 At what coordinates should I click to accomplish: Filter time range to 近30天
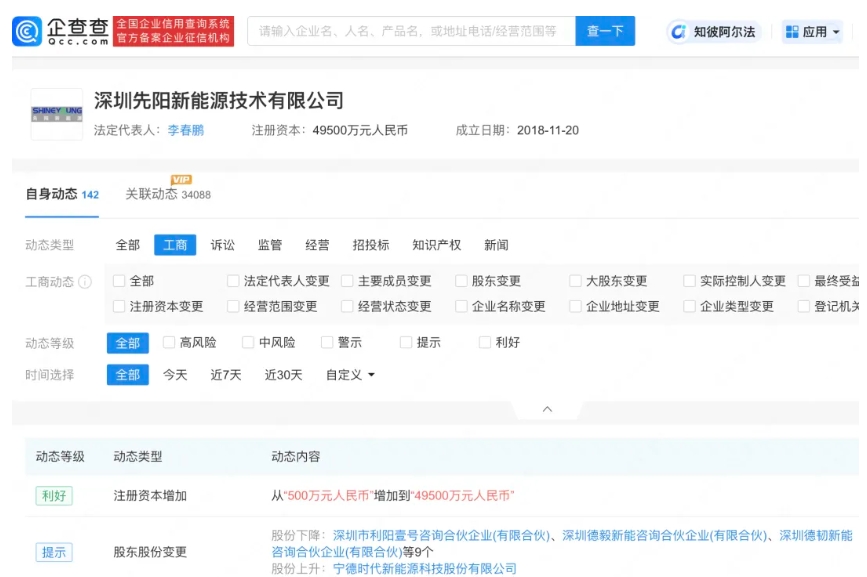[x=284, y=375]
